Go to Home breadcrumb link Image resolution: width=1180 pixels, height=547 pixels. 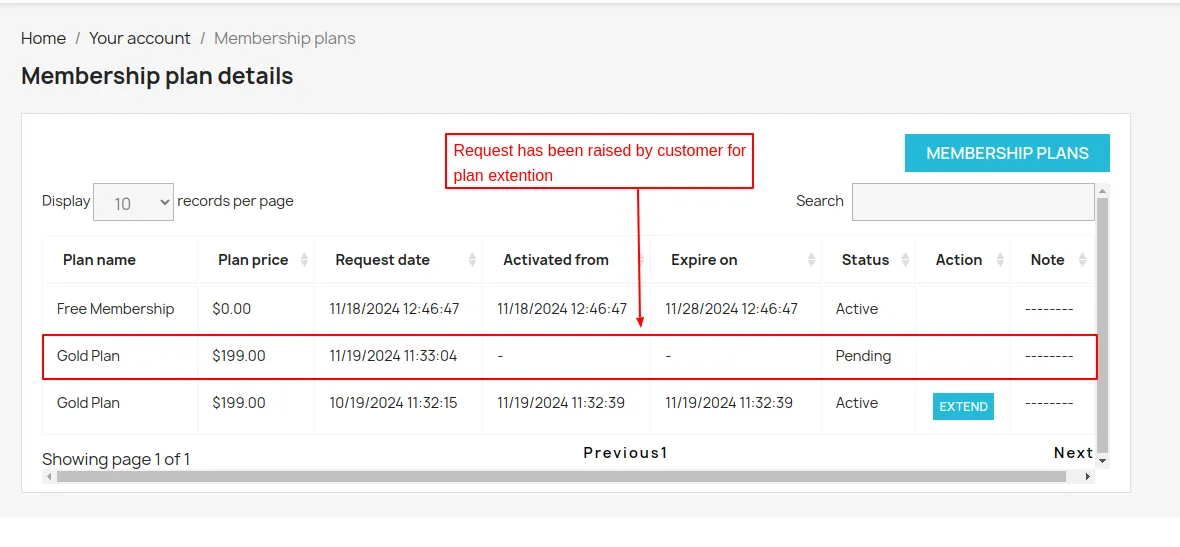pyautogui.click(x=43, y=38)
